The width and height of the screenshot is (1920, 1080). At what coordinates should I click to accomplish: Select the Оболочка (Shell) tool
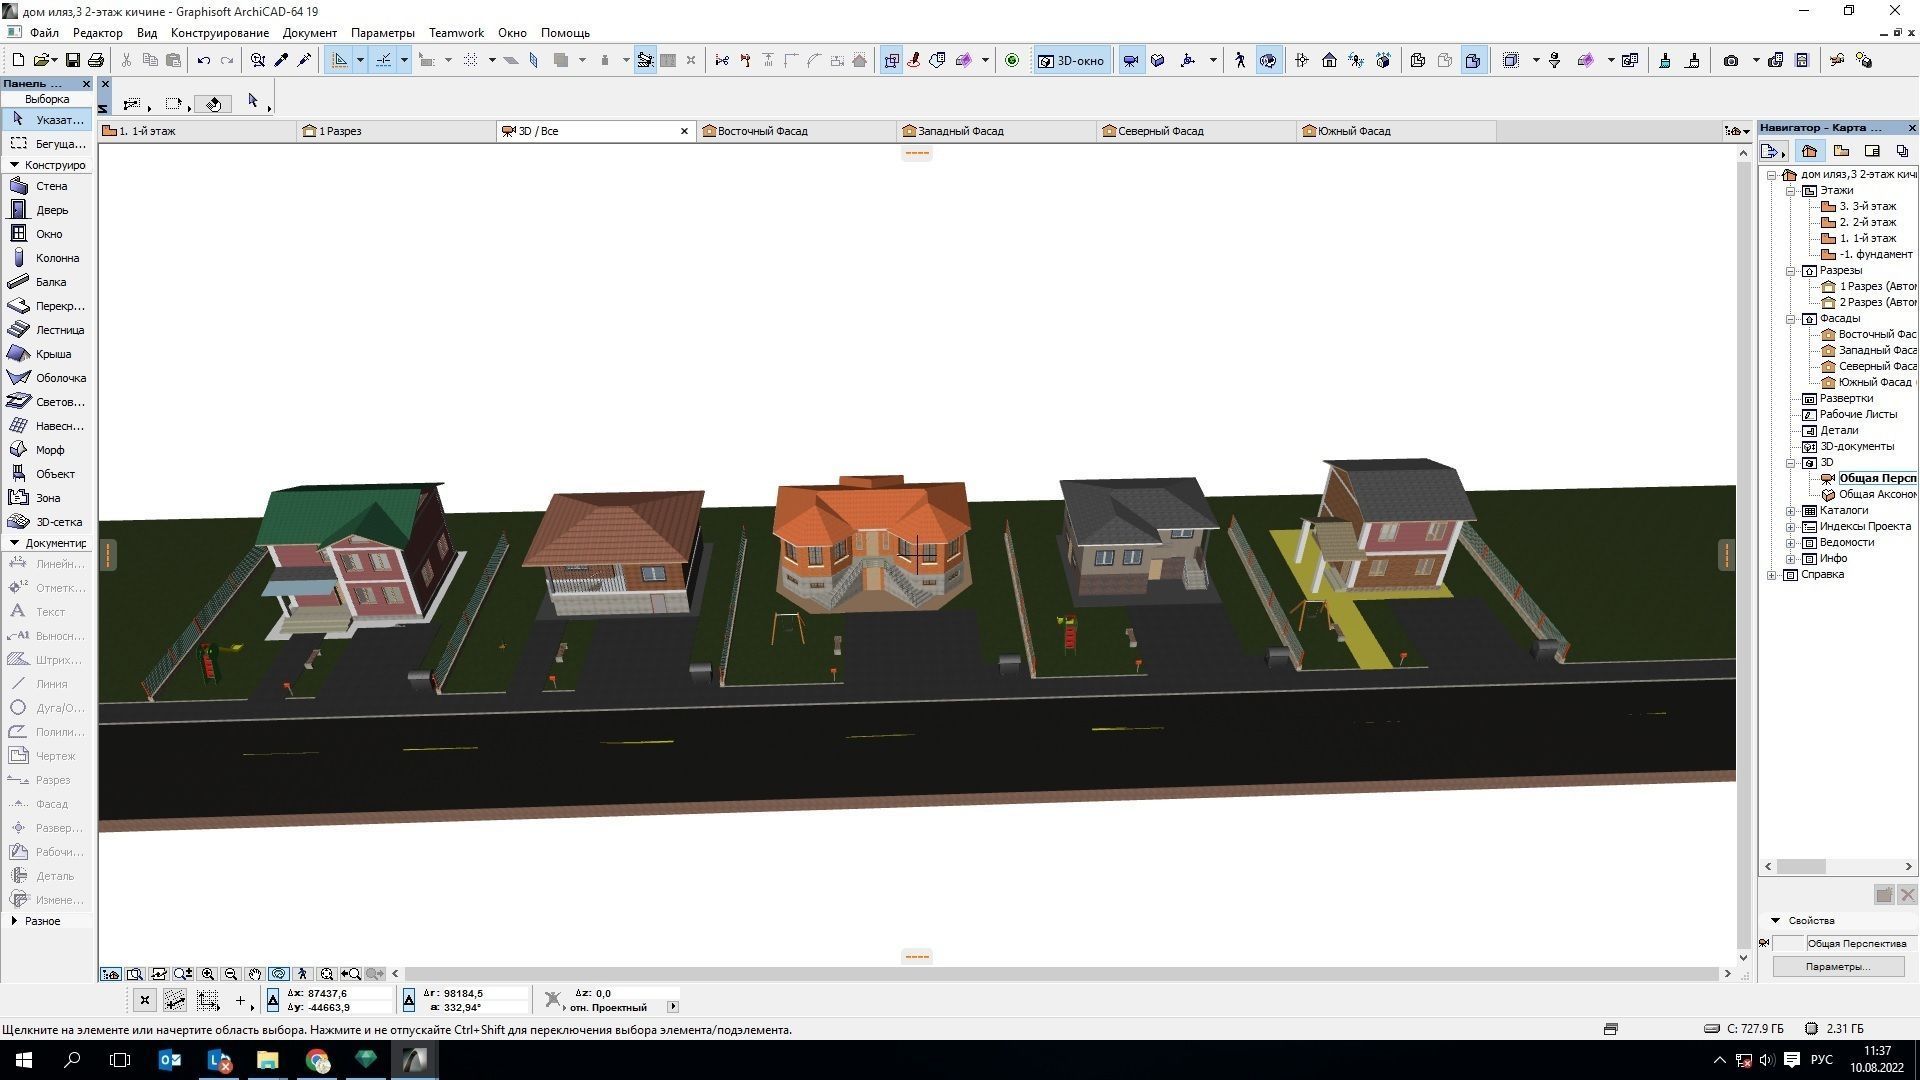[47, 378]
